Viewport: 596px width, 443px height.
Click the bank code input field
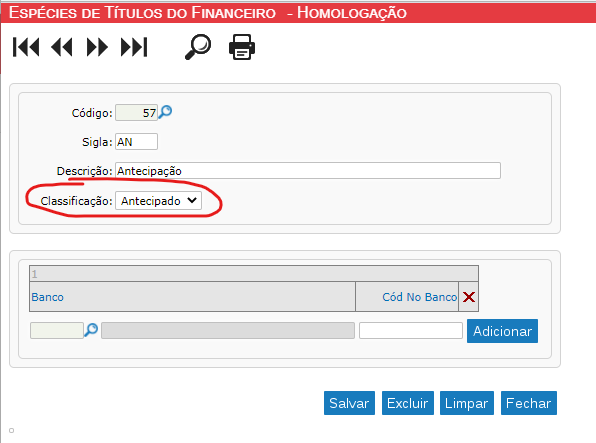57,330
